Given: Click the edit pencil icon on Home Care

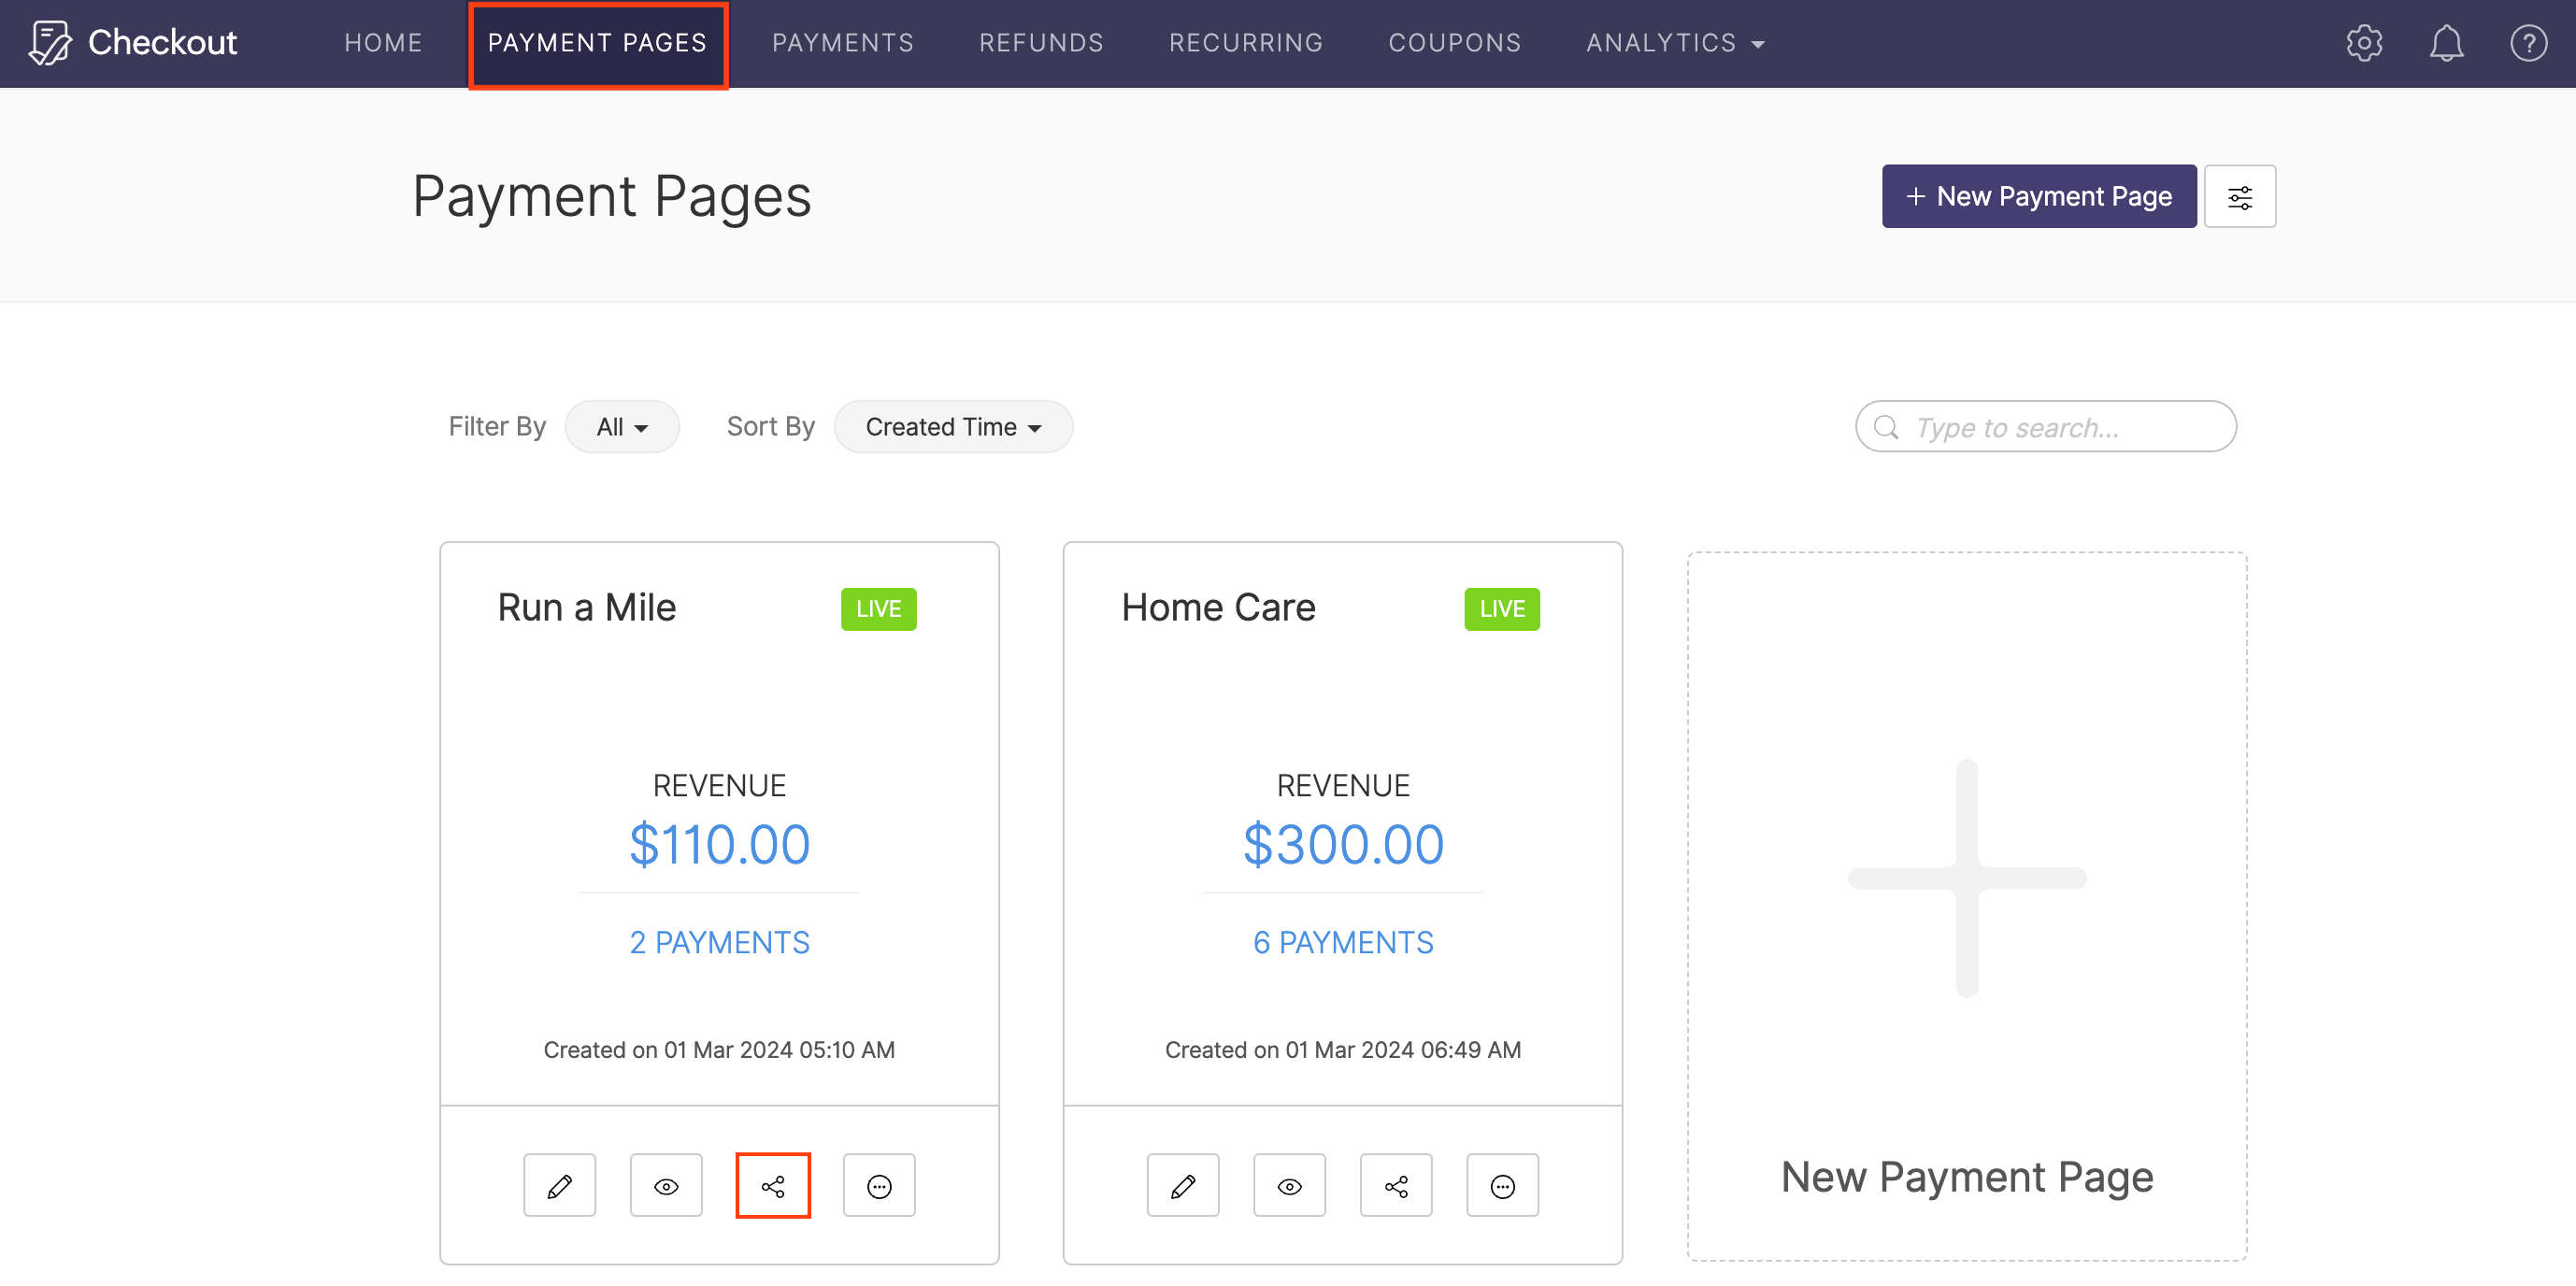Looking at the screenshot, I should click(1183, 1184).
